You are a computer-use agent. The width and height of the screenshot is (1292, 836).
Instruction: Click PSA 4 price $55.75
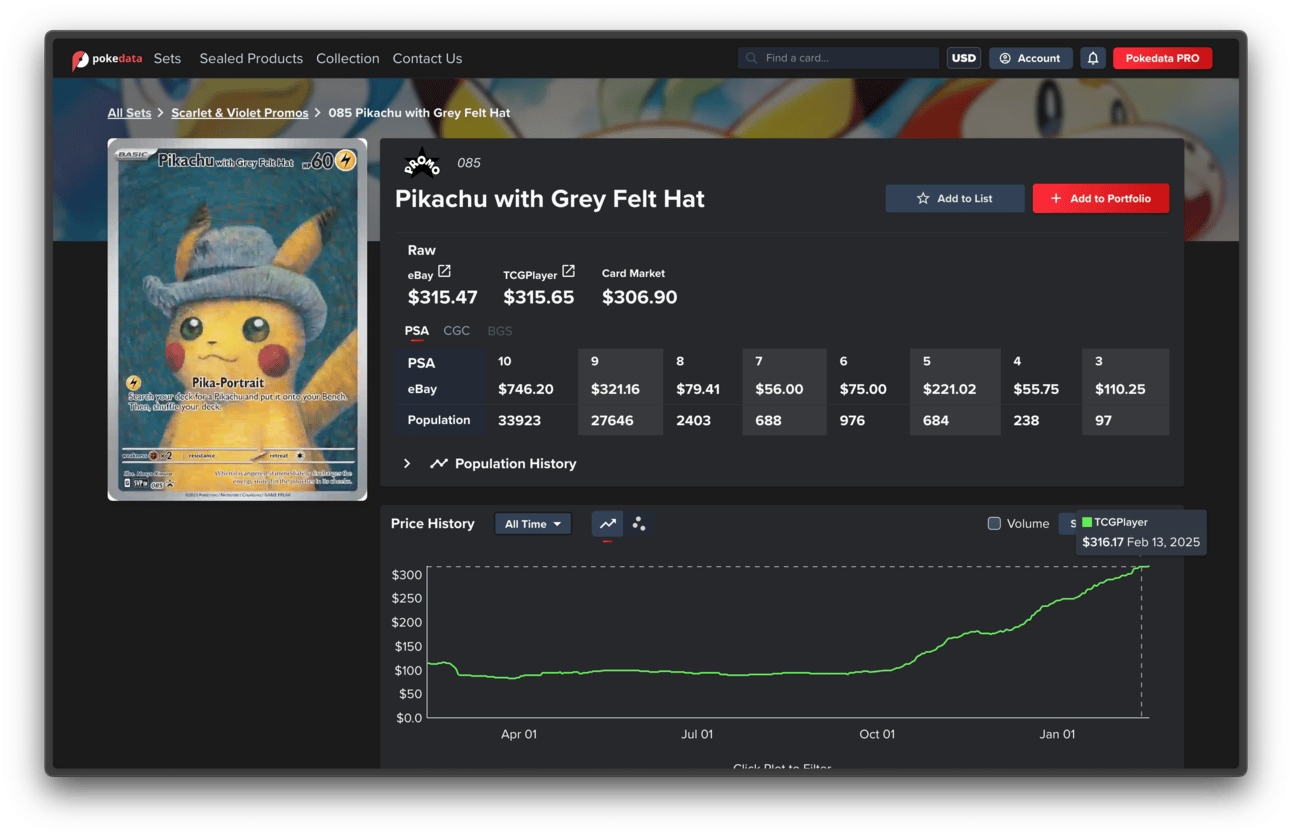[x=1036, y=389]
